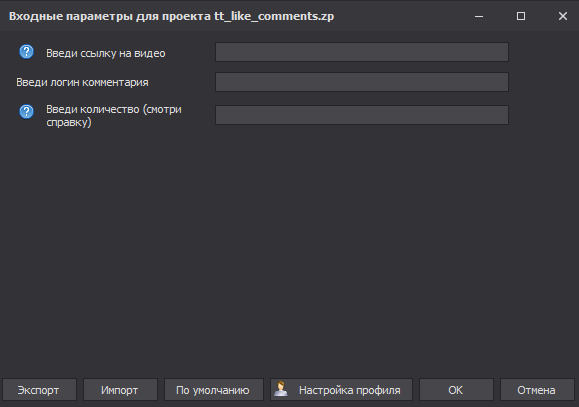Minimize the input parameters window
This screenshot has width=579, height=407.
(x=479, y=16)
